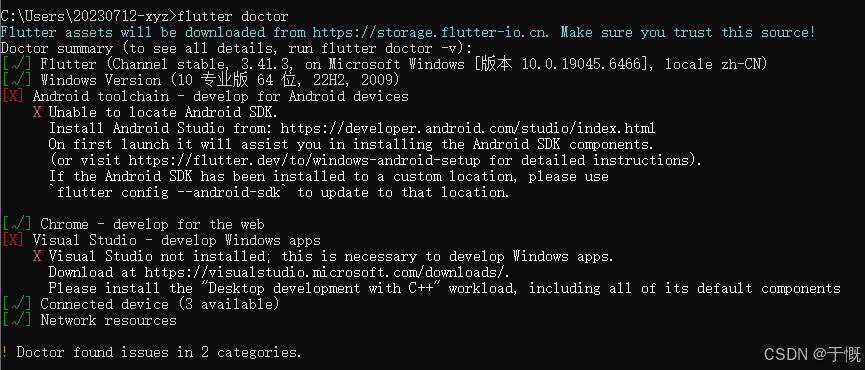865x370 pixels.
Task: Click the checkmark next to Chrome line
Action: pyautogui.click(x=16, y=224)
